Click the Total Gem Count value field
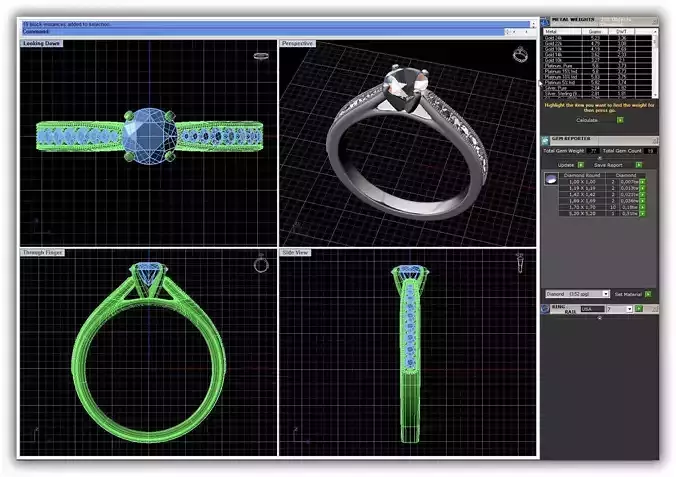676x477 pixels. (650, 151)
